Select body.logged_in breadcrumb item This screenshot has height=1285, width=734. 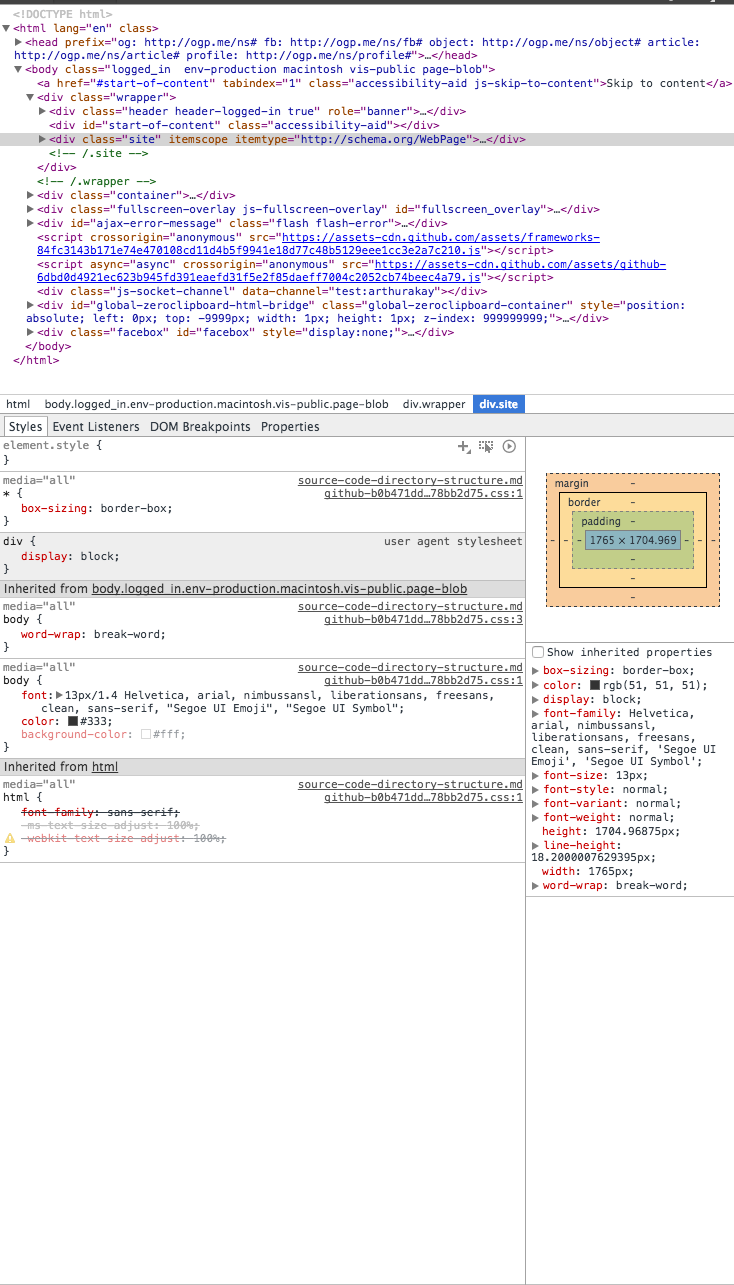[216, 404]
